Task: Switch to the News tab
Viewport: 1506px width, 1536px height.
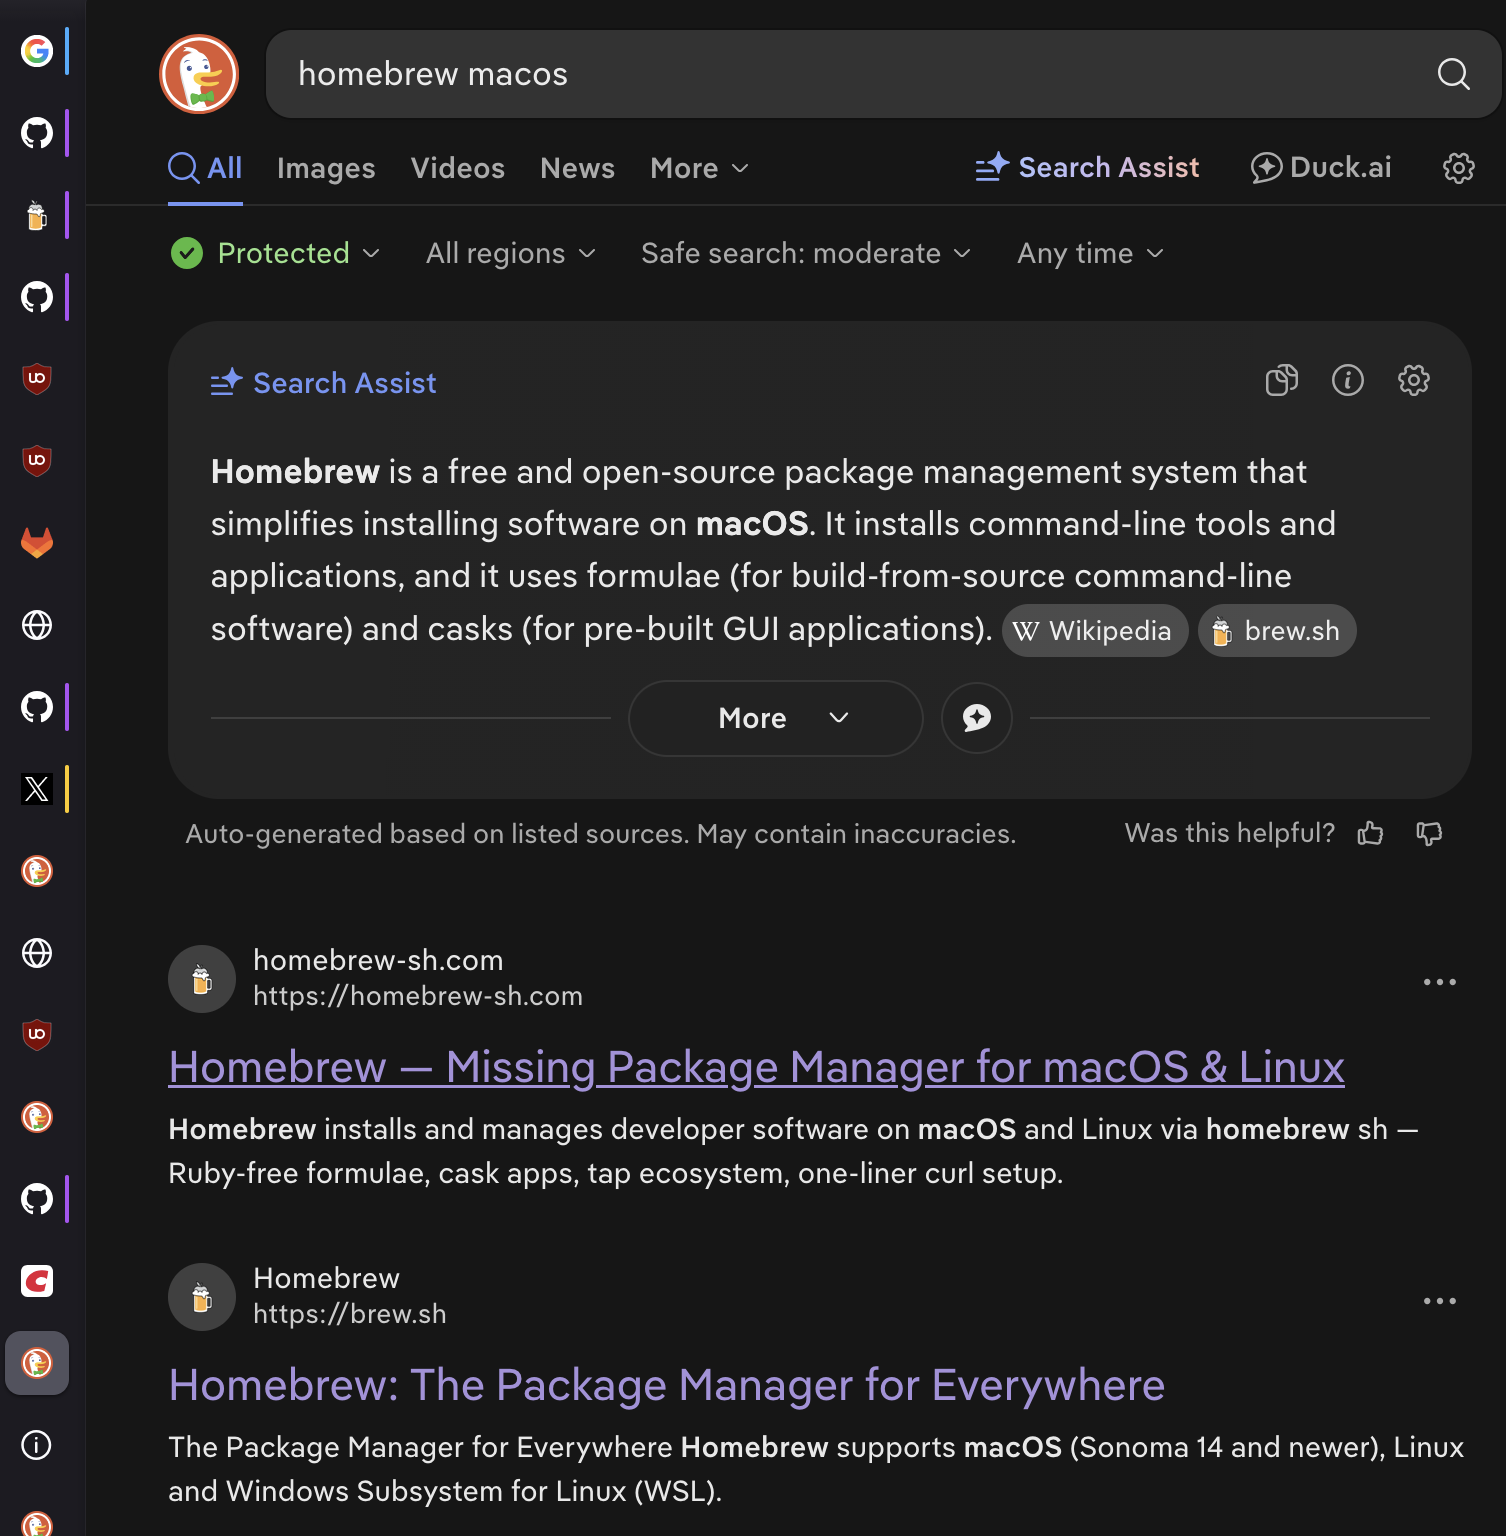Action: click(577, 168)
